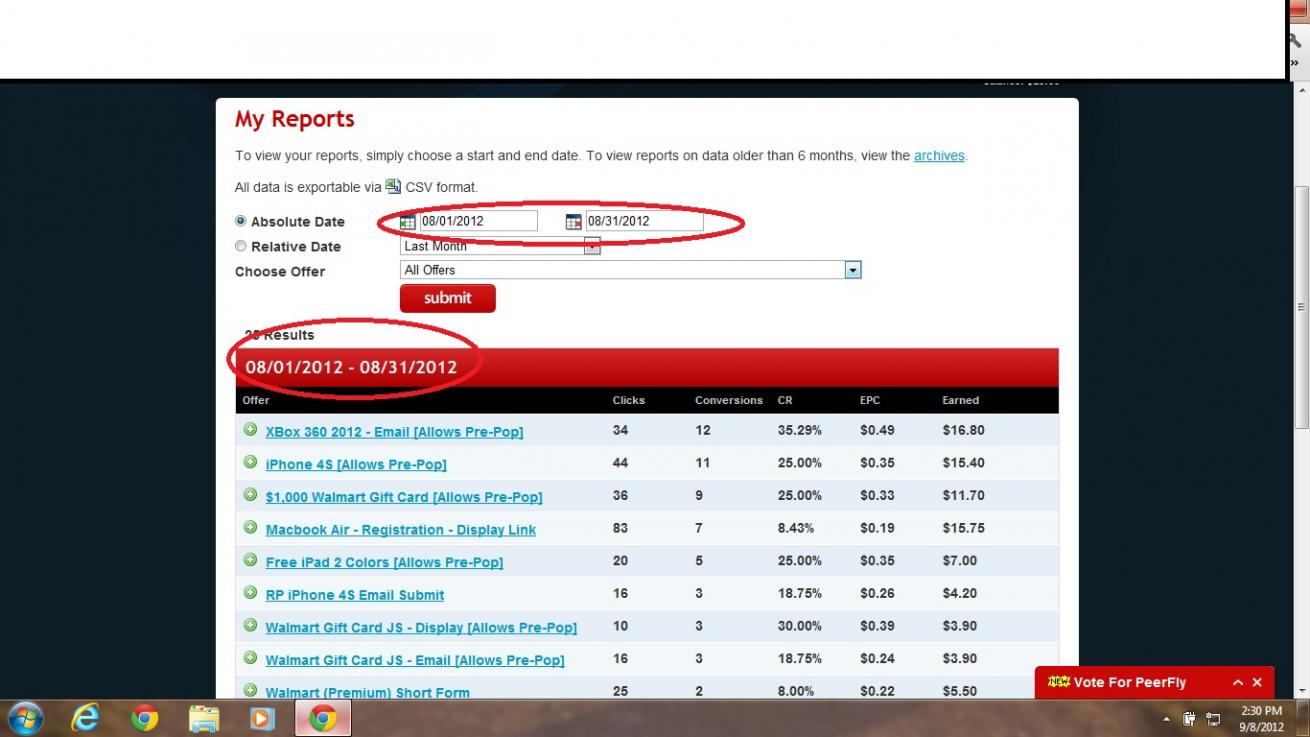Open the start date calendar picker
Viewport: 1310px width, 737px height.
point(408,221)
